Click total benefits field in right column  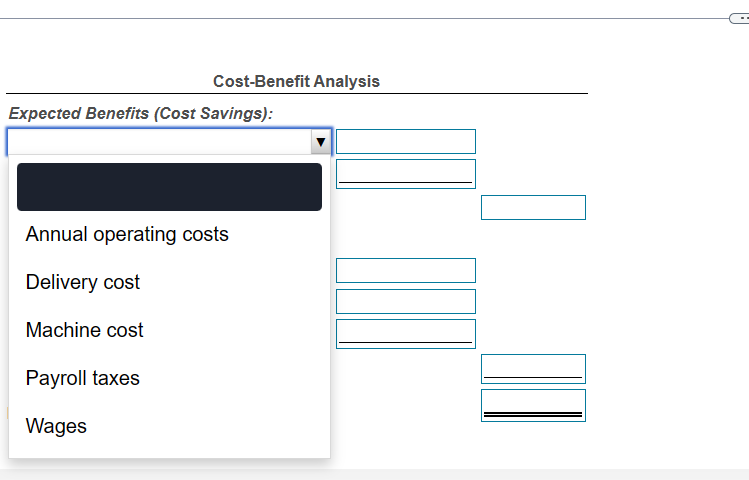click(x=534, y=207)
